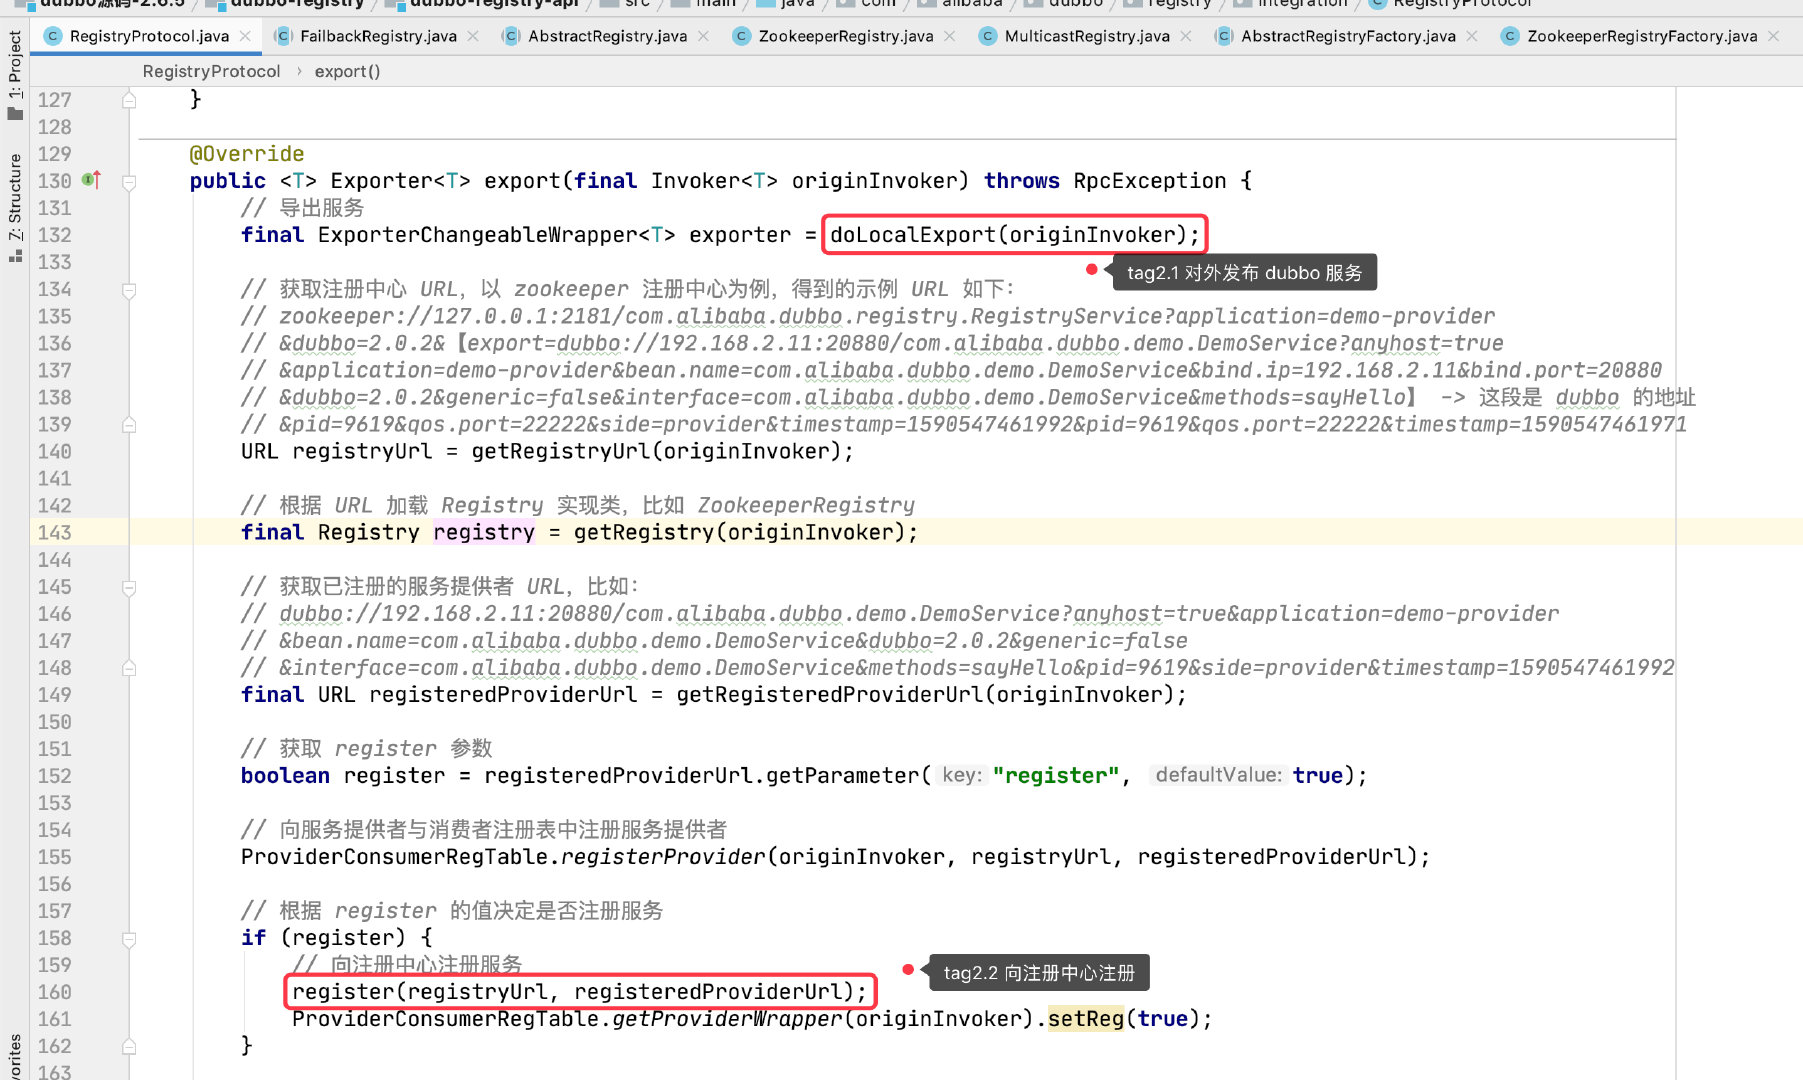
Task: Click RpcException in the method signature
Action: tap(1149, 181)
